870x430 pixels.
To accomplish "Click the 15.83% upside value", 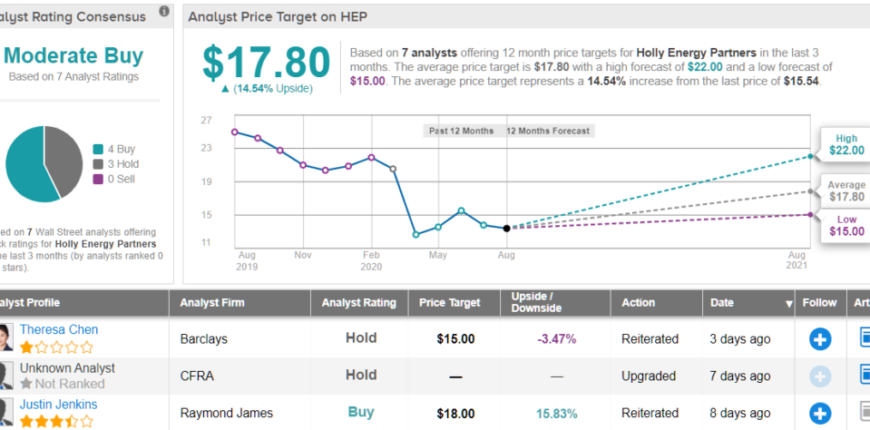I will pyautogui.click(x=557, y=414).
